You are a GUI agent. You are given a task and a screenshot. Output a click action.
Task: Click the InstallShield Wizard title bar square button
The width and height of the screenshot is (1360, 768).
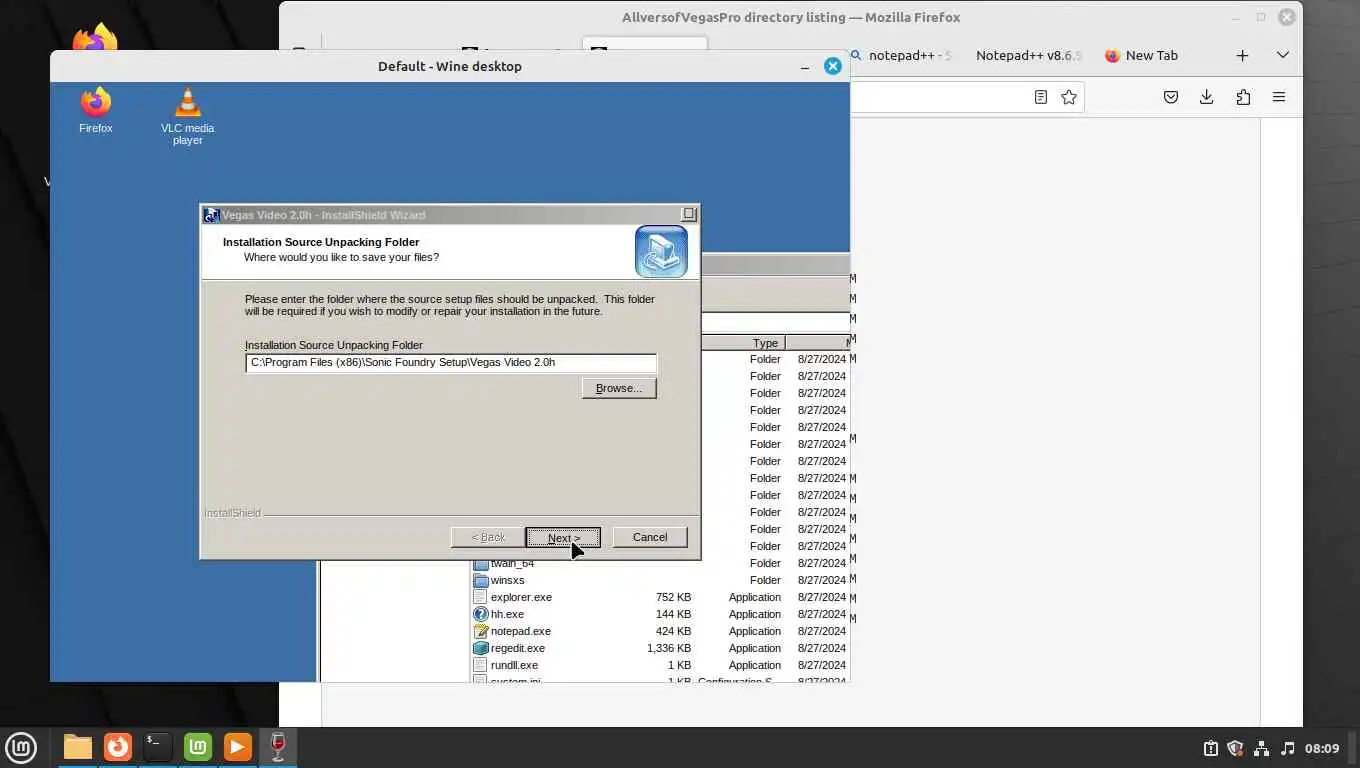click(x=688, y=214)
